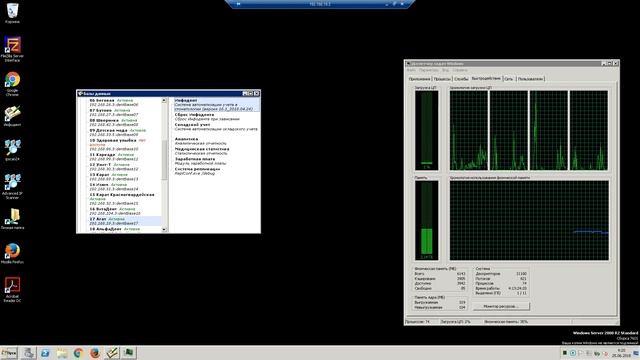Click the memory usage gauge in Task Manager
Viewport: 640px width, 360px height.
427,220
